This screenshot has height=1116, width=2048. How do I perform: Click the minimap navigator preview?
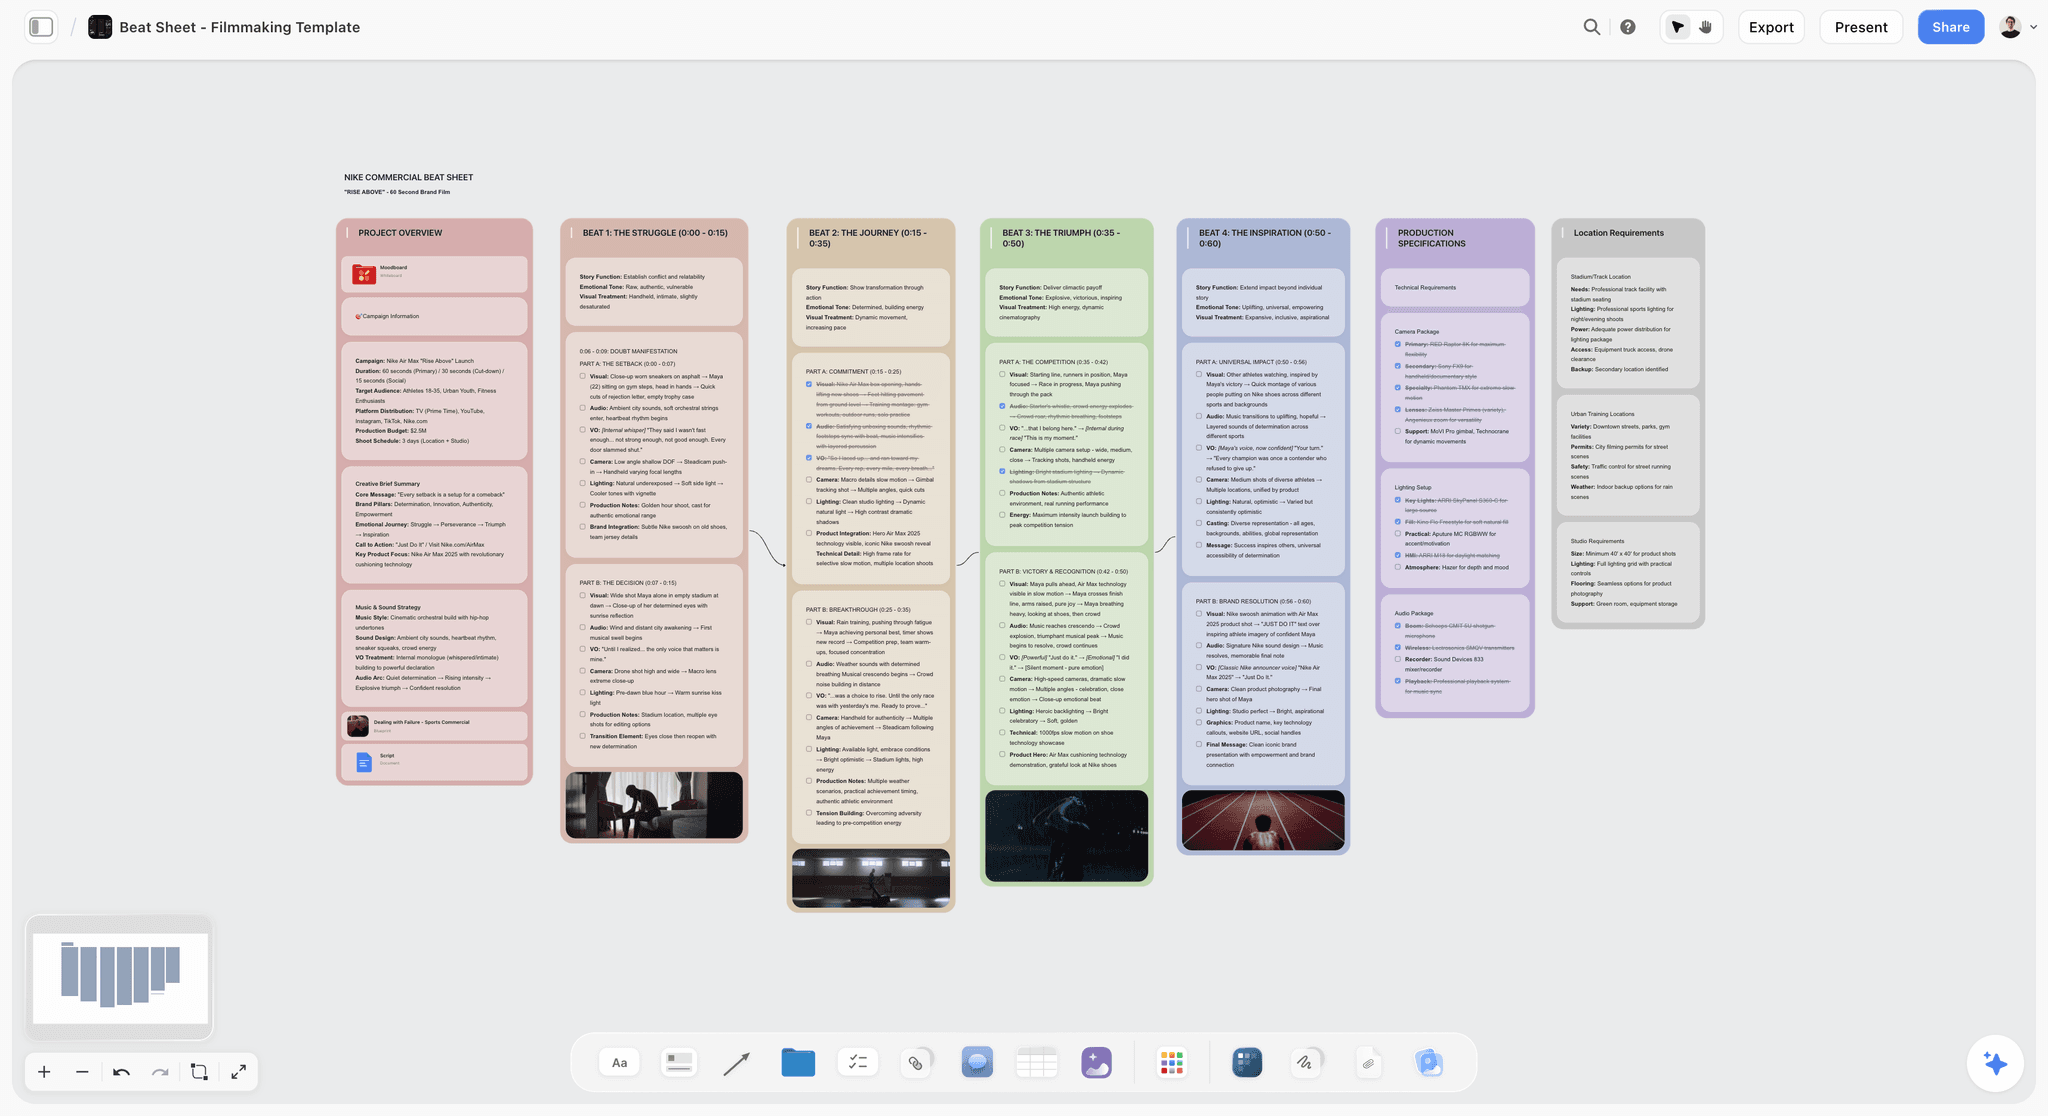pyautogui.click(x=120, y=977)
